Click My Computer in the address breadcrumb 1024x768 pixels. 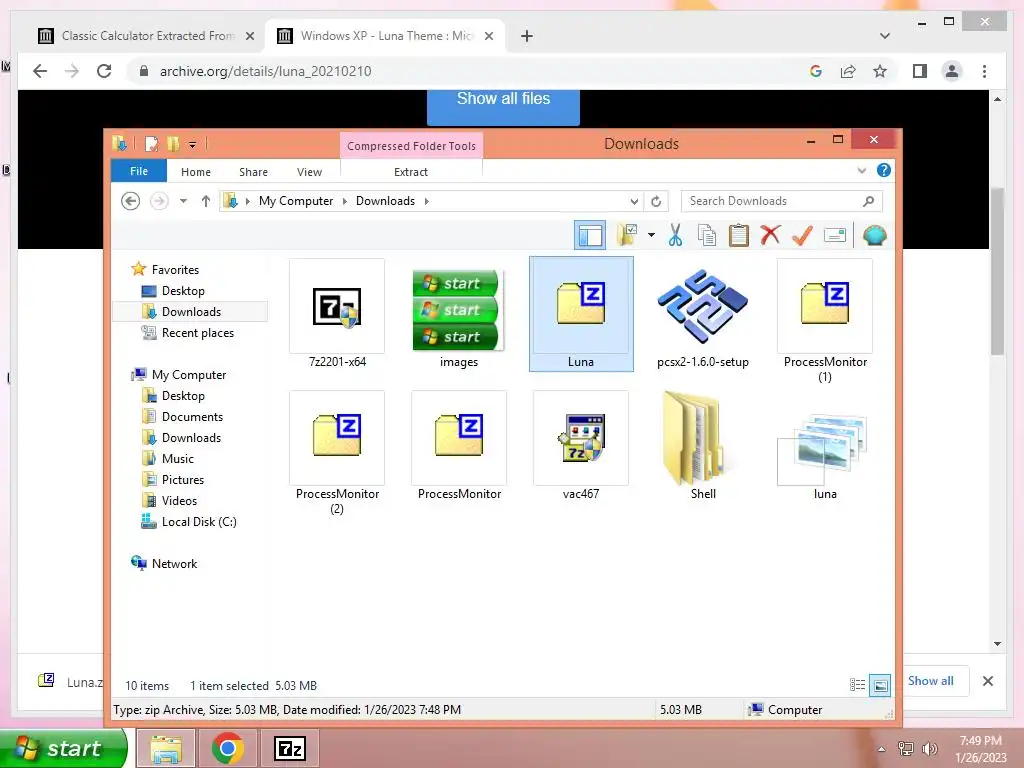[x=296, y=201]
